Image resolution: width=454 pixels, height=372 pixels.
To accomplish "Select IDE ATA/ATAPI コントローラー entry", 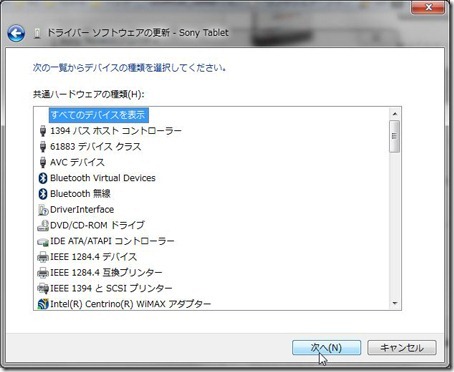I will tap(112, 241).
